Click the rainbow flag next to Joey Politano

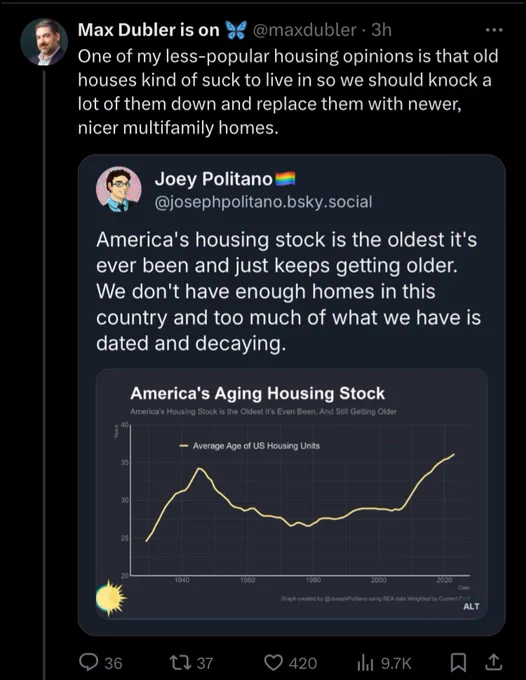coord(285,179)
